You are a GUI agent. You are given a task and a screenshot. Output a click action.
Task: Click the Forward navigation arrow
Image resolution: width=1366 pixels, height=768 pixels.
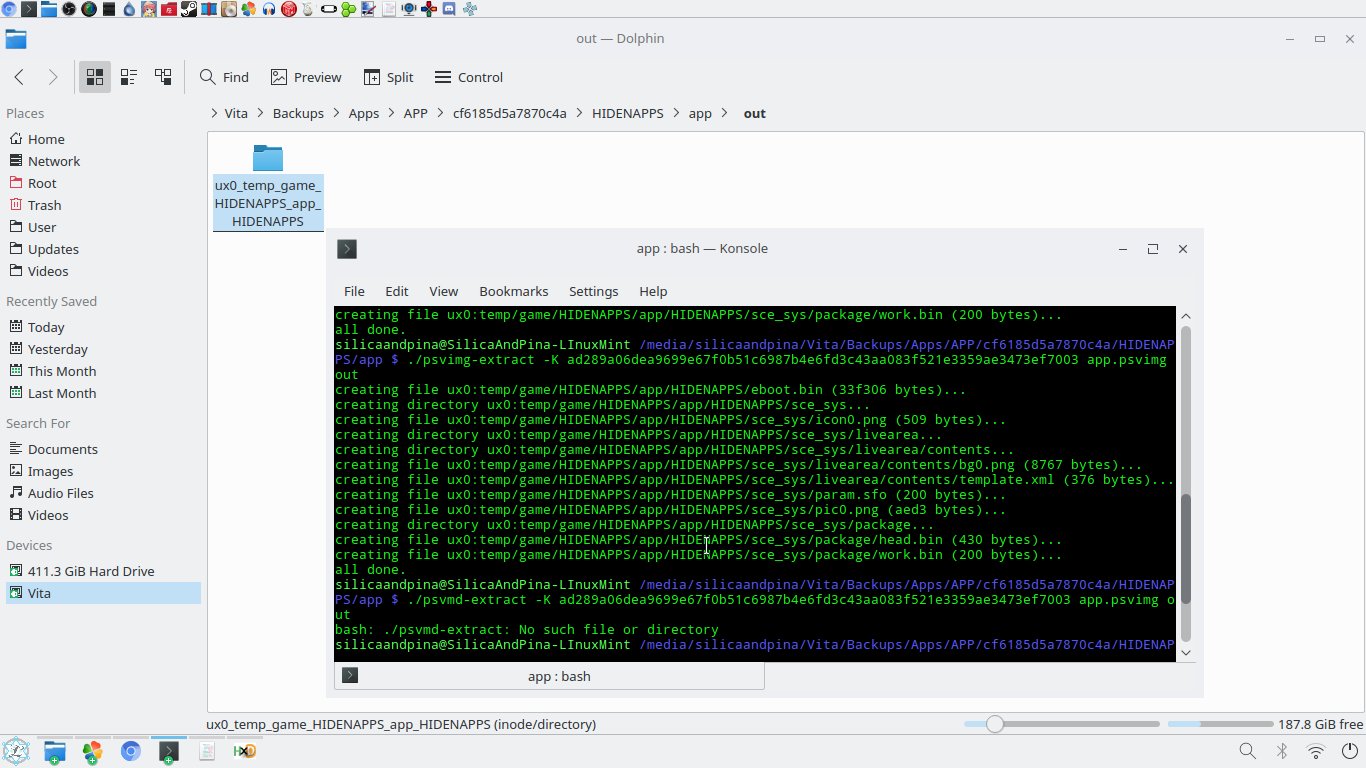(x=53, y=77)
